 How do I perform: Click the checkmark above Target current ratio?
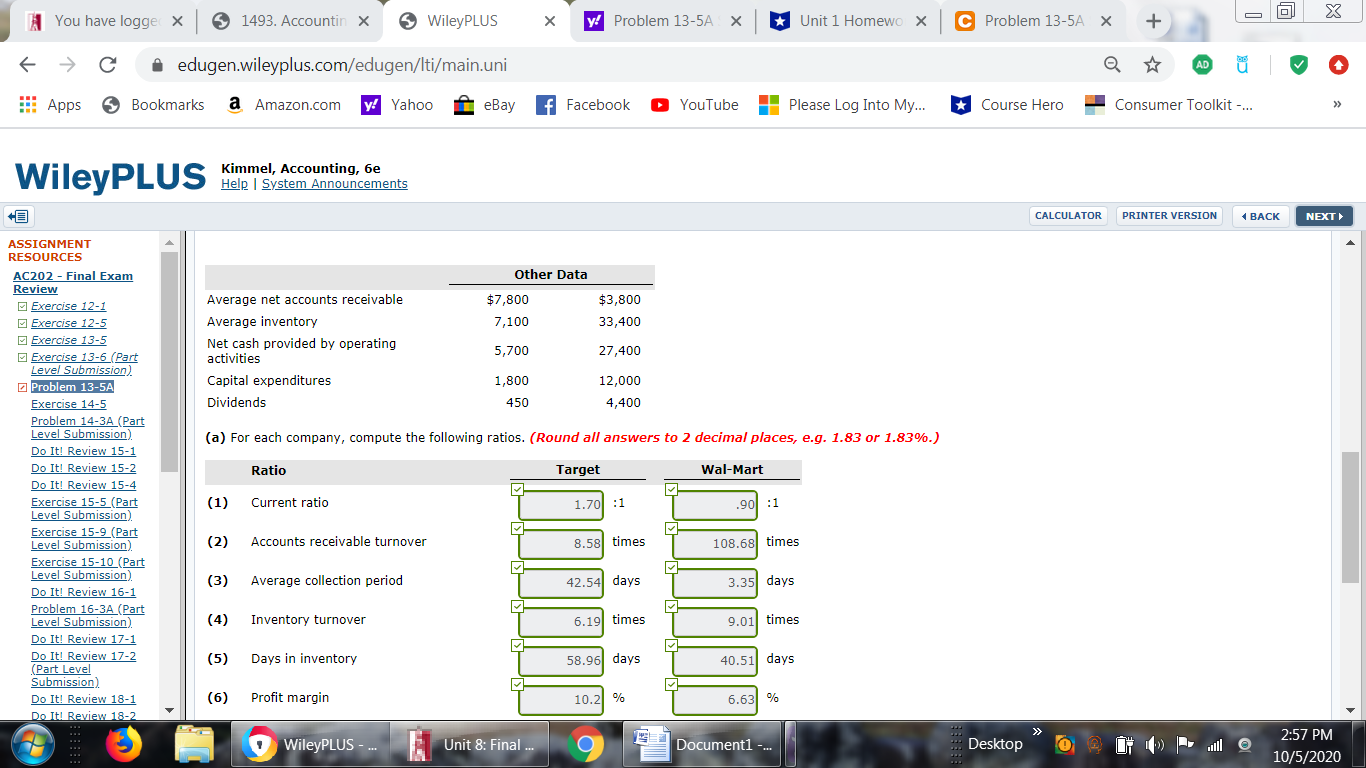[x=517, y=488]
